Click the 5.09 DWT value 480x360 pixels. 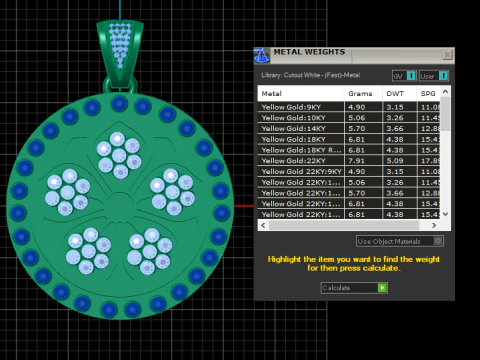coord(395,161)
